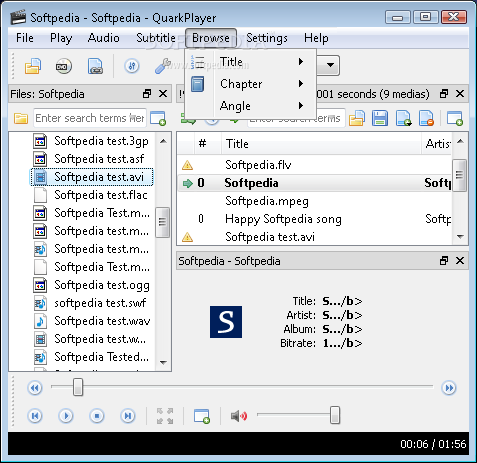
Task: Save the playlist with floppy icon
Action: pyautogui.click(x=380, y=118)
